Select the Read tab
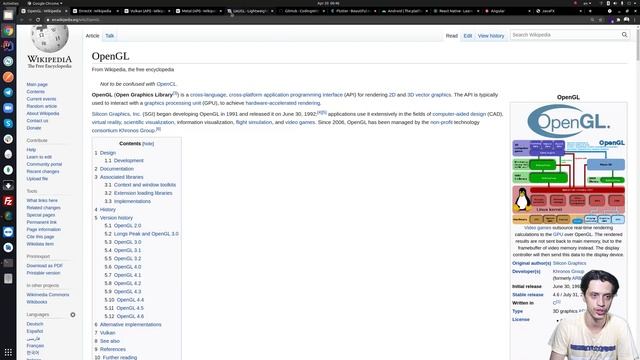 [451, 36]
